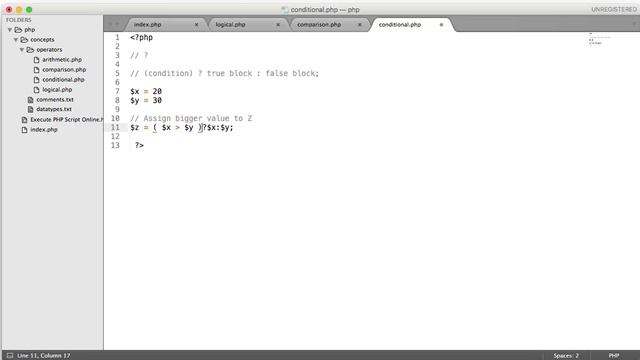Click the tab history forward arrow
The height and width of the screenshot is (360, 640).
coord(118,24)
